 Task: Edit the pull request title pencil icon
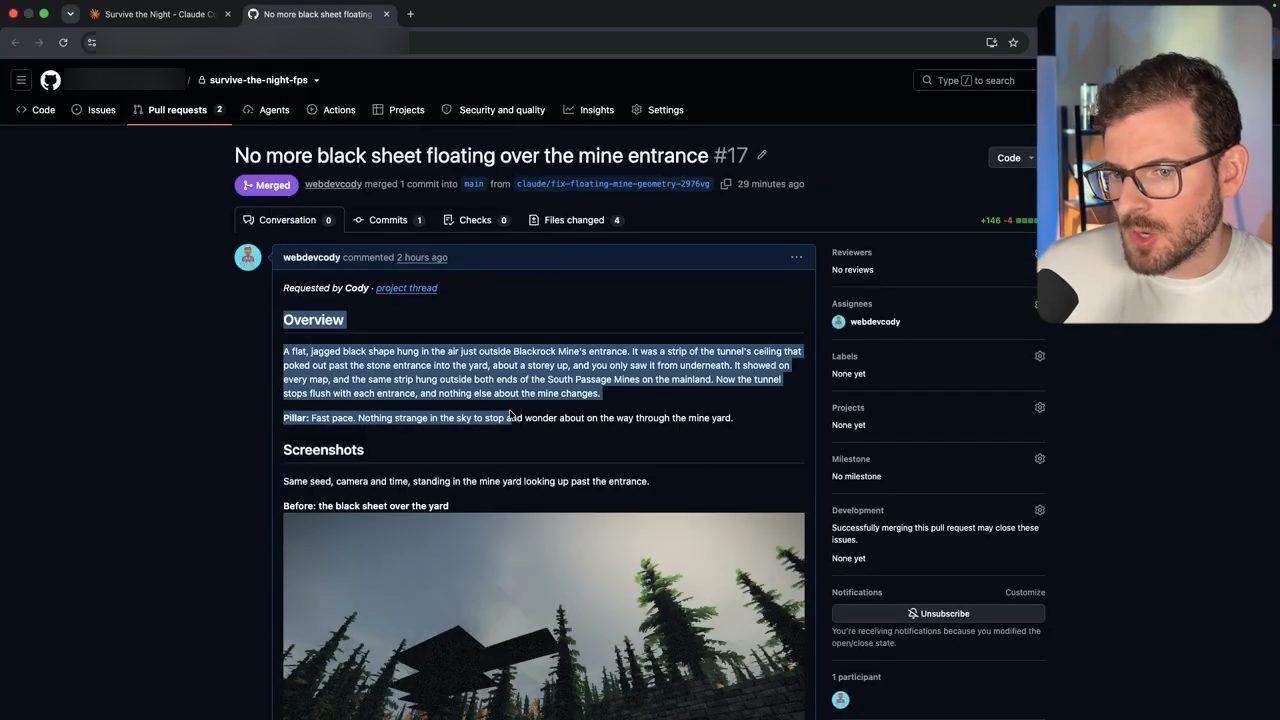point(762,155)
